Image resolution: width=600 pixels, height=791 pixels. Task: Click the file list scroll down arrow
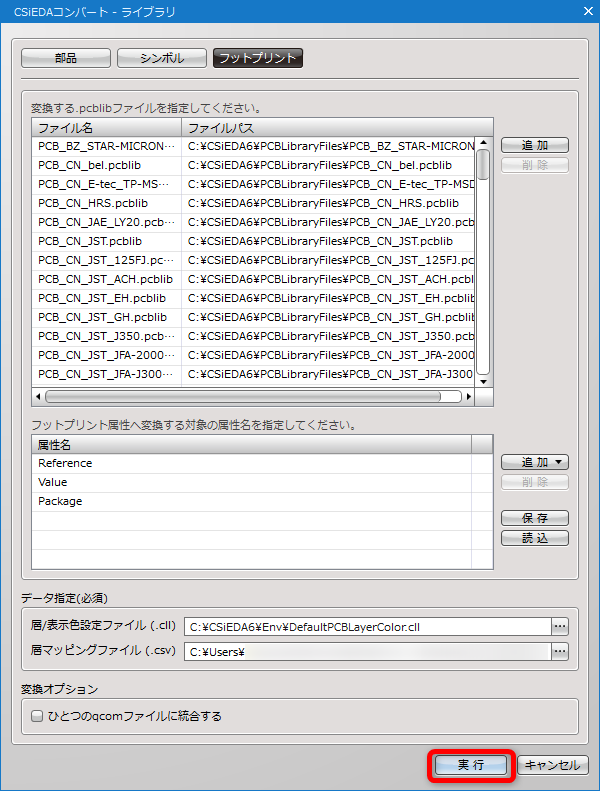pyautogui.click(x=483, y=381)
